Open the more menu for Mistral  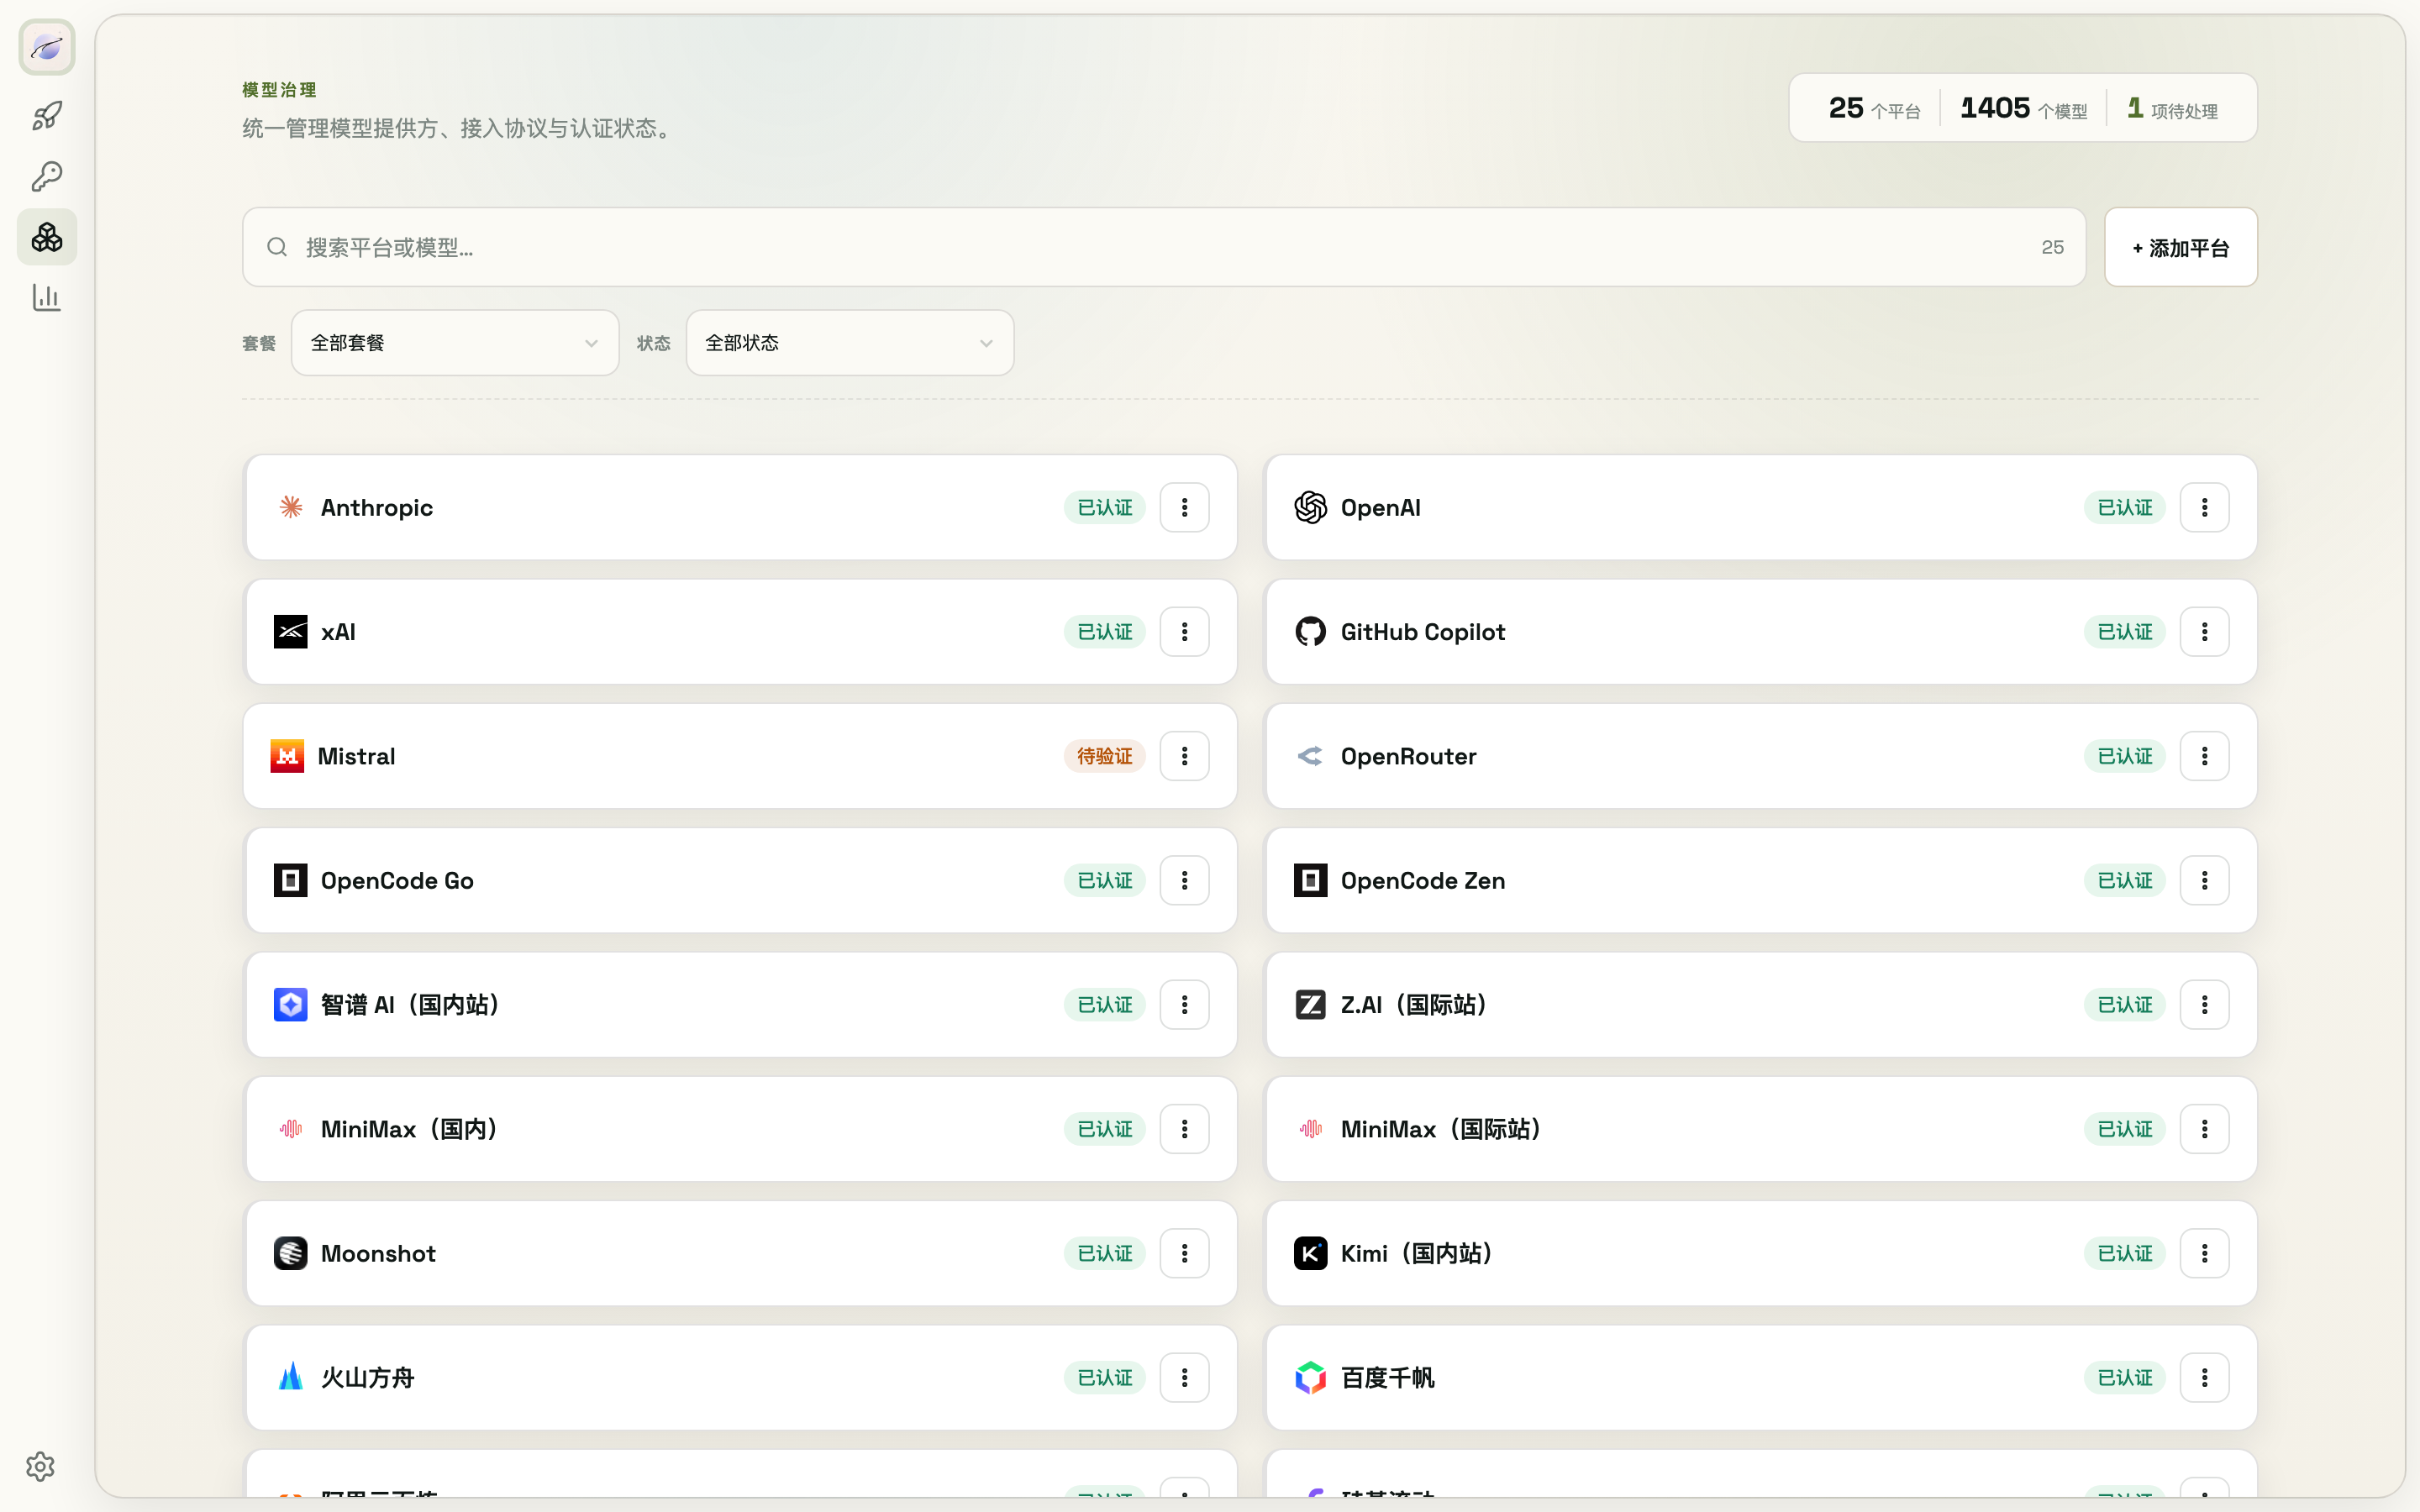point(1185,756)
